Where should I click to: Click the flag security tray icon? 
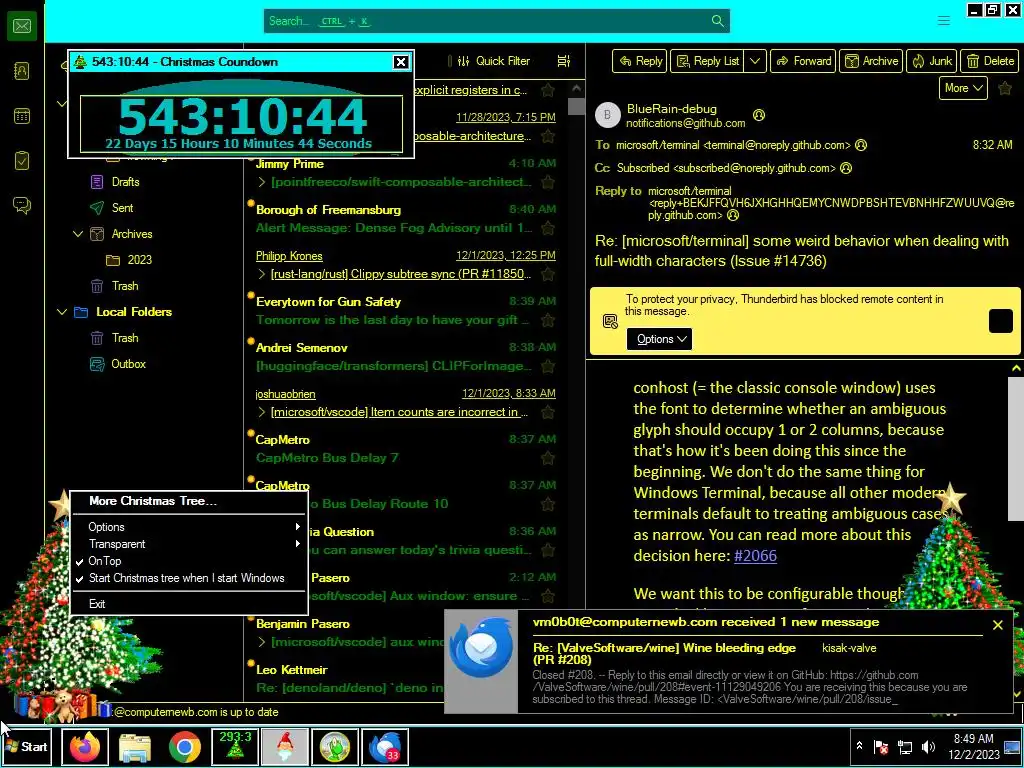click(x=881, y=746)
